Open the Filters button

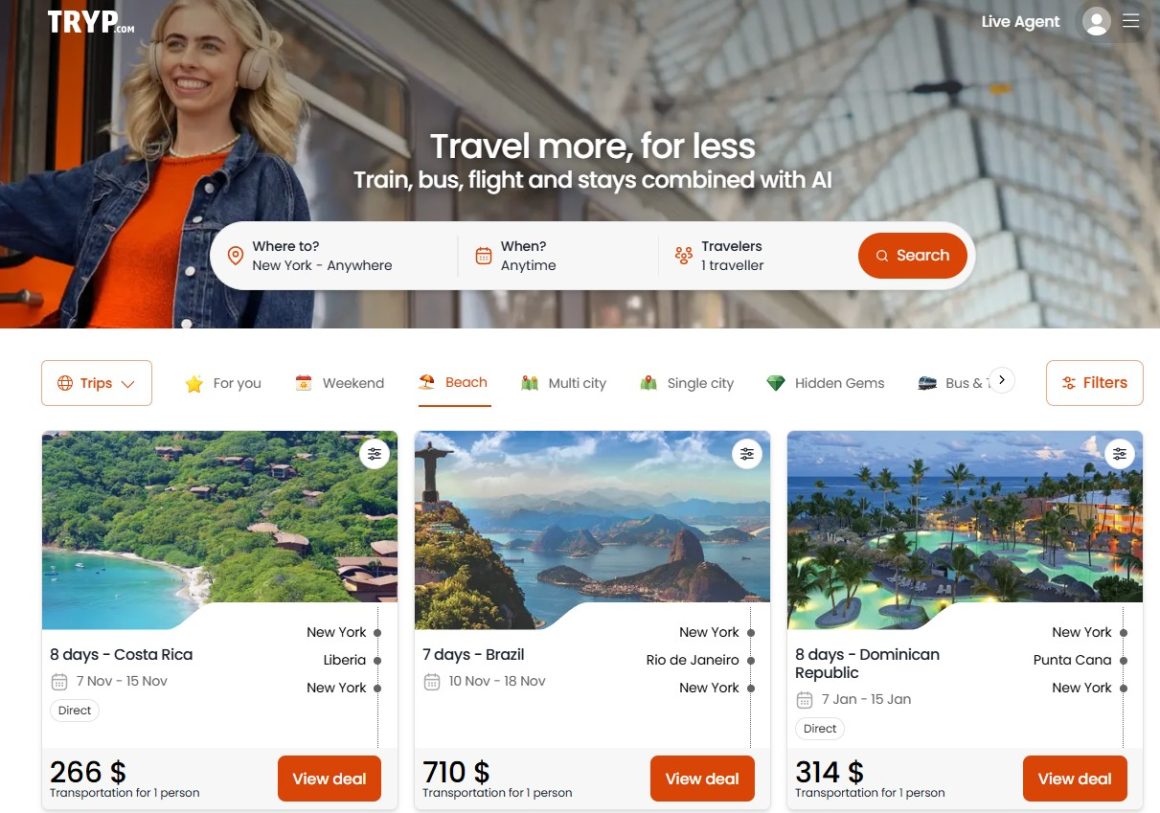pos(1094,383)
